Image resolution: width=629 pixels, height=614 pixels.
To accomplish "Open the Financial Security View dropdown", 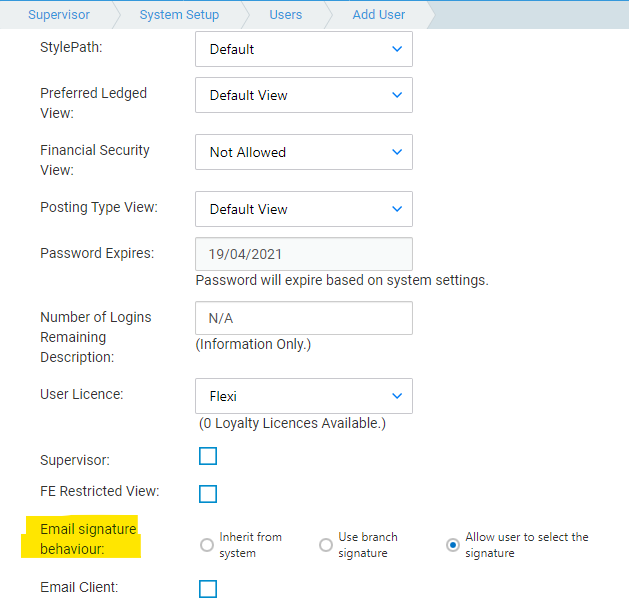I will pyautogui.click(x=304, y=152).
